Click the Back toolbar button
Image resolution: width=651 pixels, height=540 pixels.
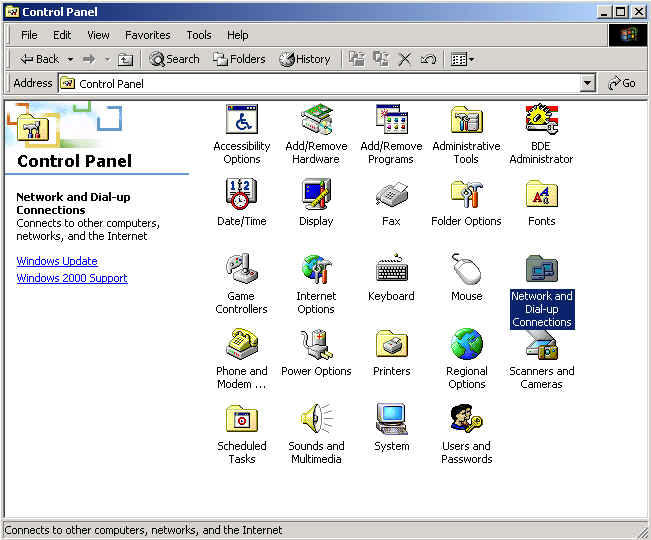[x=39, y=59]
